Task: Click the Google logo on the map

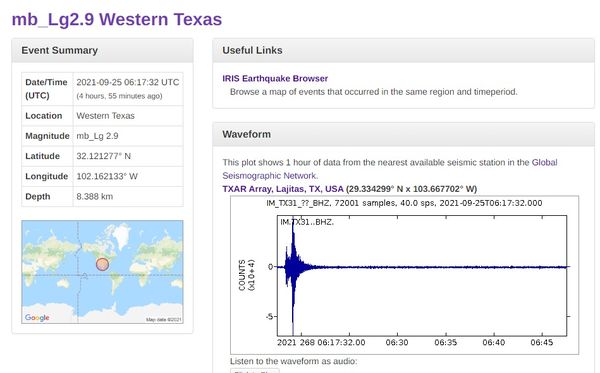Action: (x=37, y=318)
